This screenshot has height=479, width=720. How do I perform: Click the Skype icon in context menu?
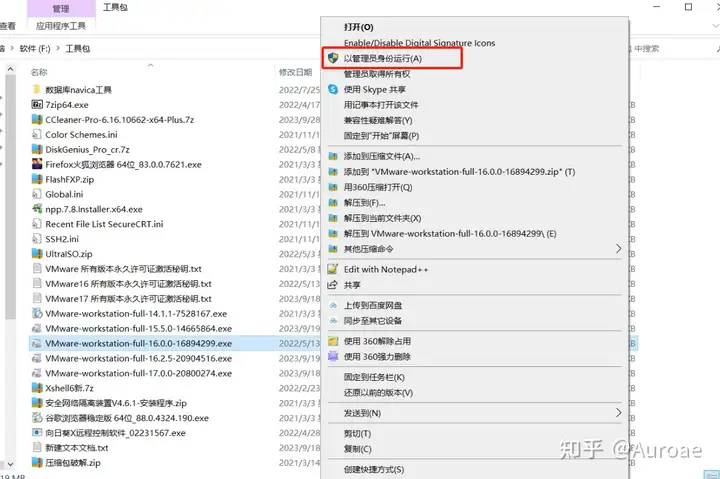point(333,89)
